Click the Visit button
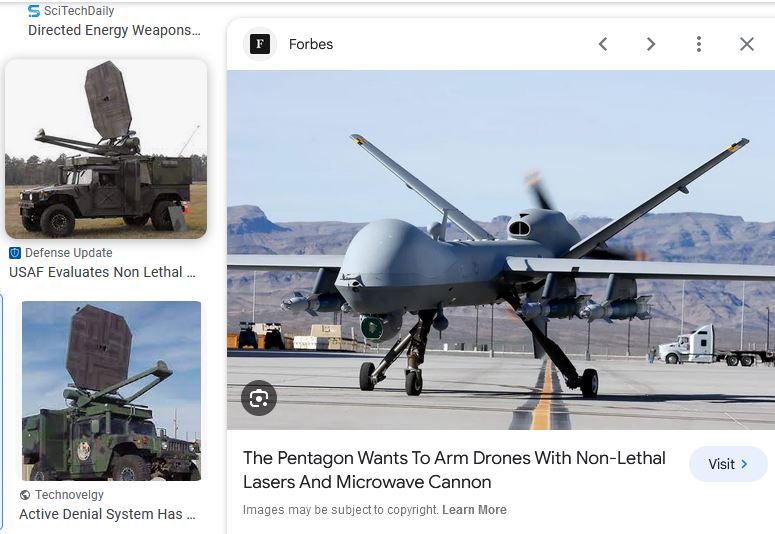The height and width of the screenshot is (534, 775). (728, 464)
